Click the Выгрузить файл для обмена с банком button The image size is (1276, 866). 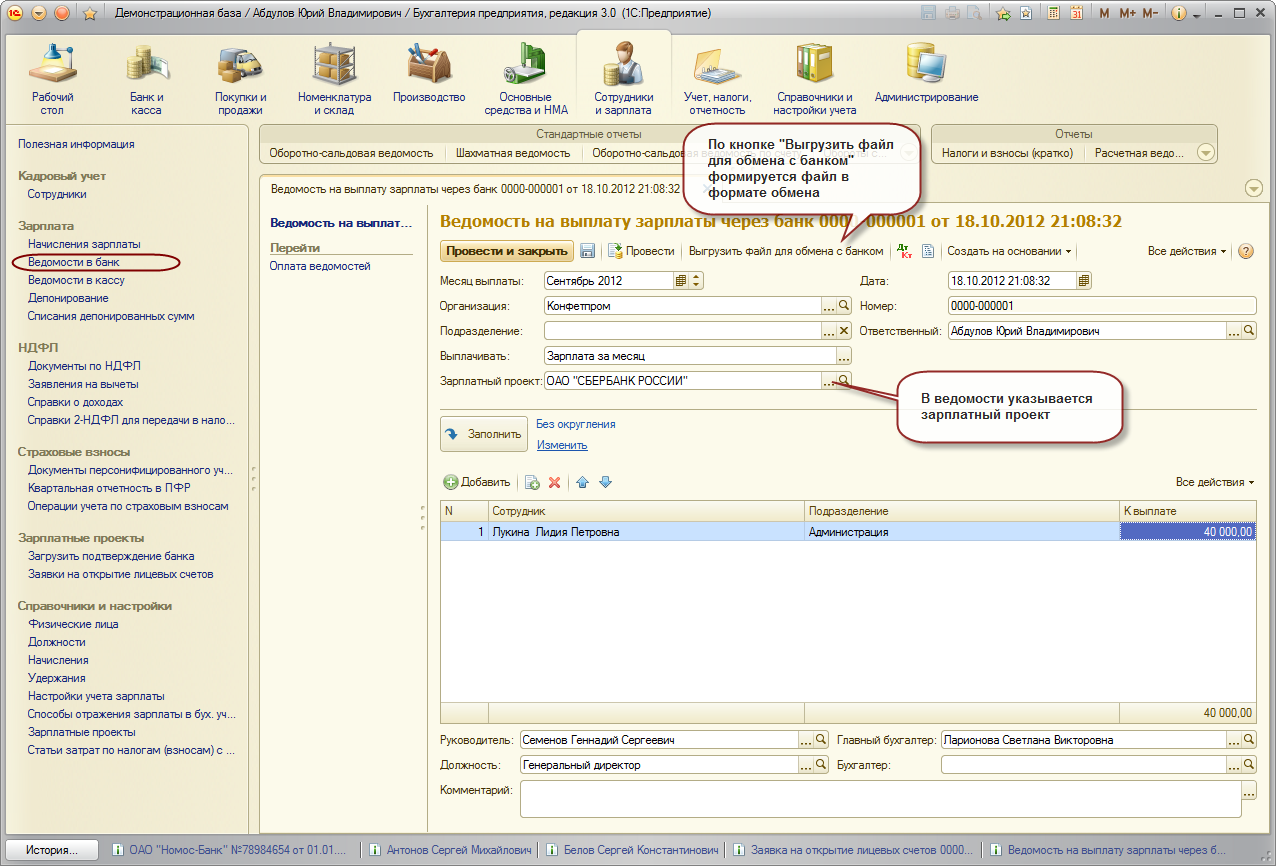786,251
